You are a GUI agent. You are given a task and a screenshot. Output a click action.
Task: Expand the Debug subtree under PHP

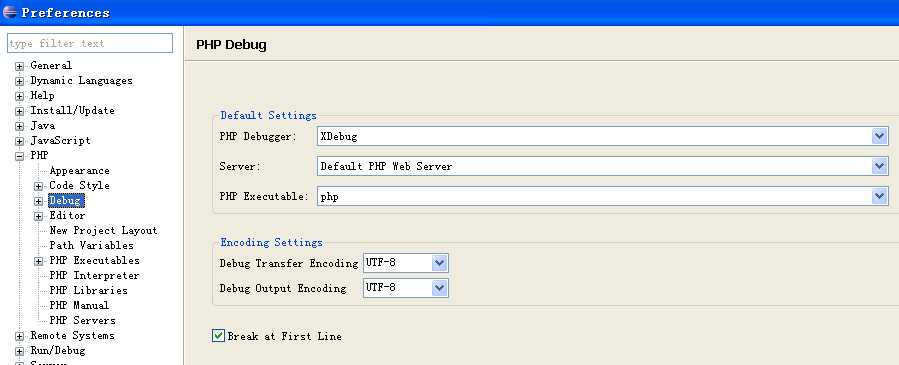pyautogui.click(x=38, y=201)
